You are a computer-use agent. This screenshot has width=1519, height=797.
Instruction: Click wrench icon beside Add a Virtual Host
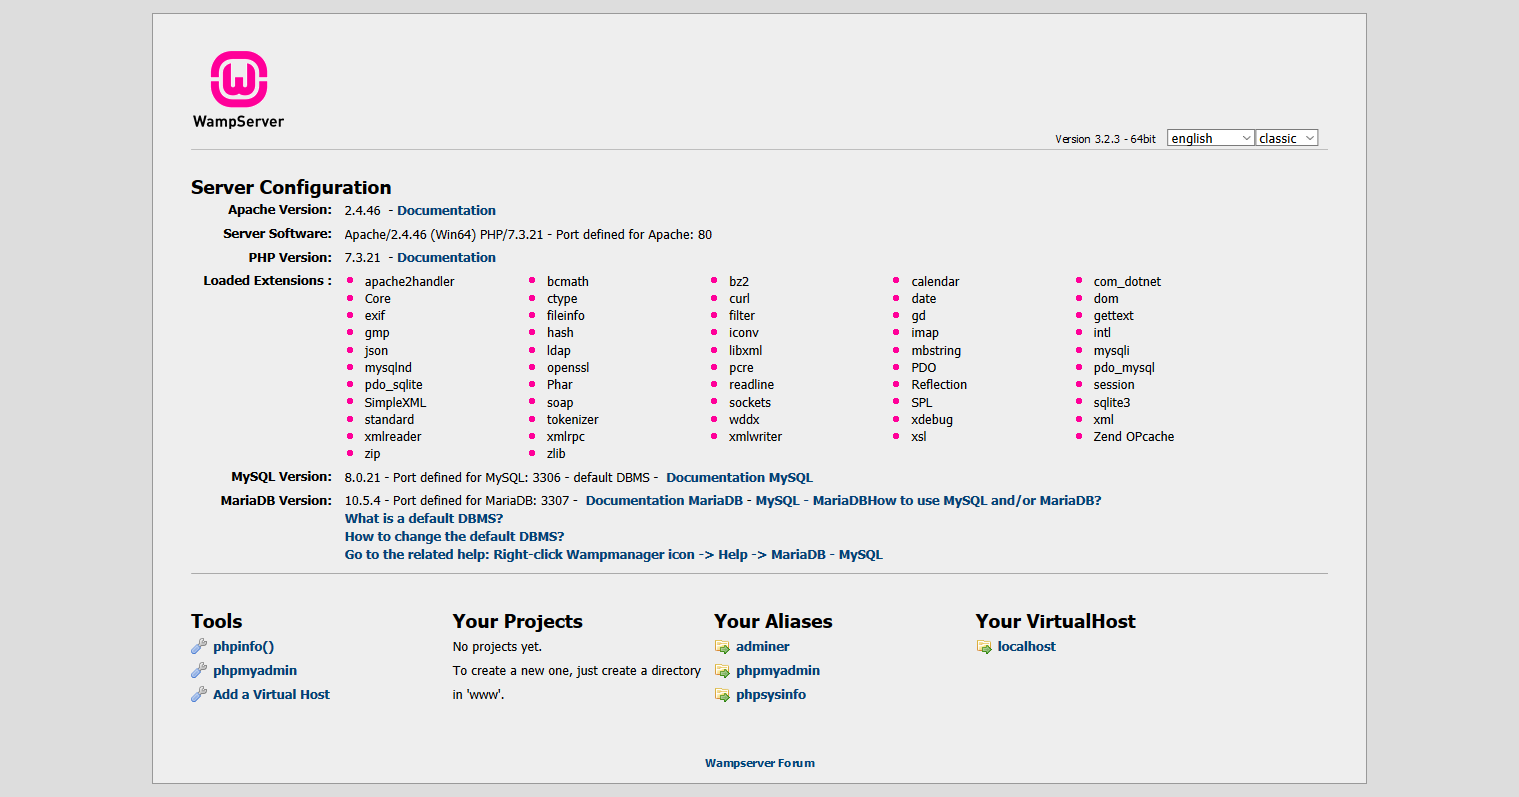click(x=199, y=695)
